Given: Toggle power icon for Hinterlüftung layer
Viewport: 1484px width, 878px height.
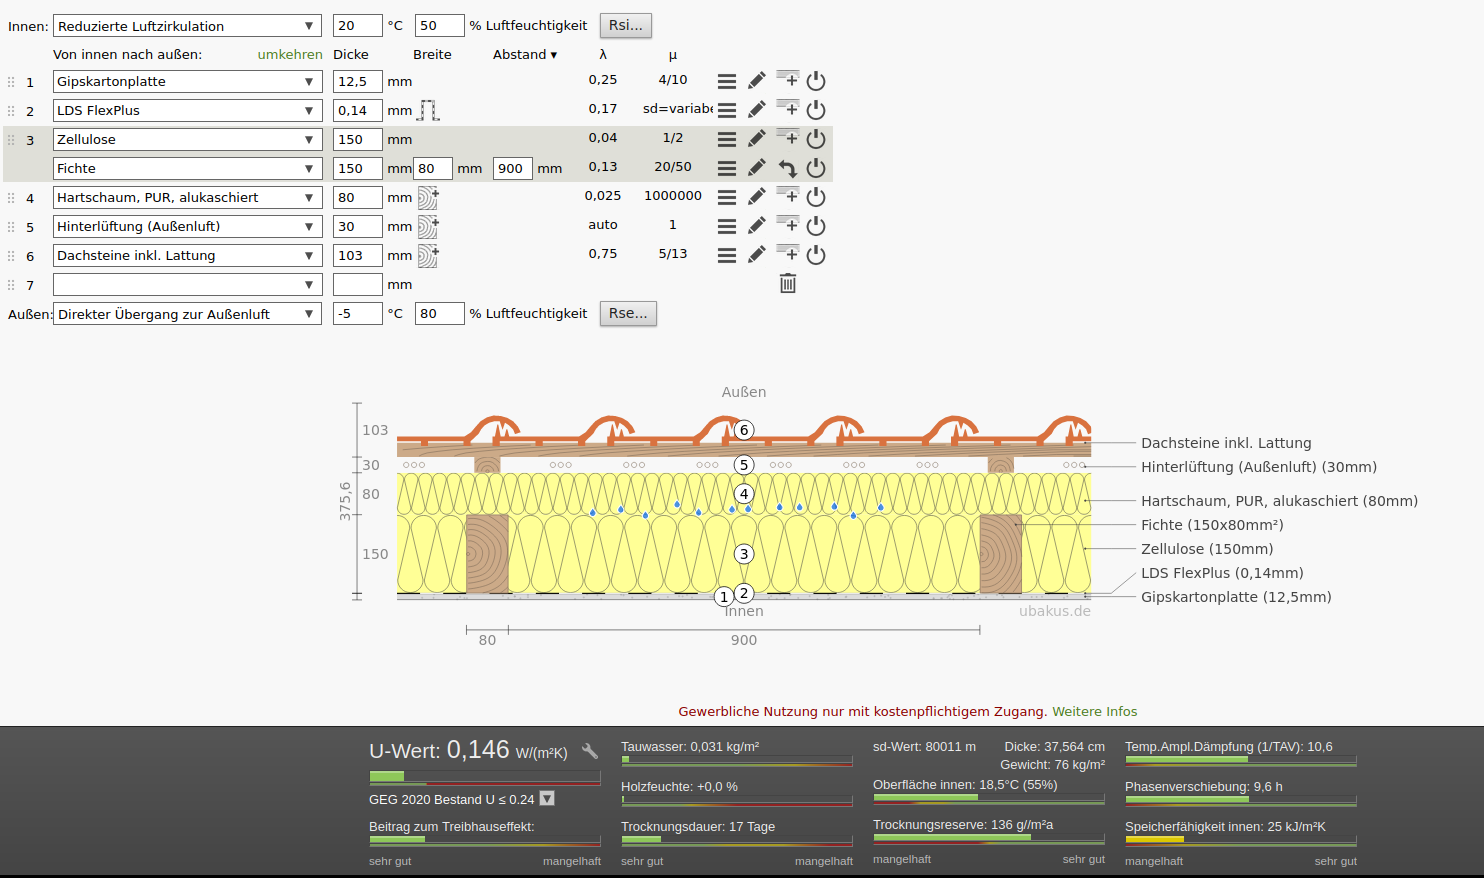Looking at the screenshot, I should [816, 226].
